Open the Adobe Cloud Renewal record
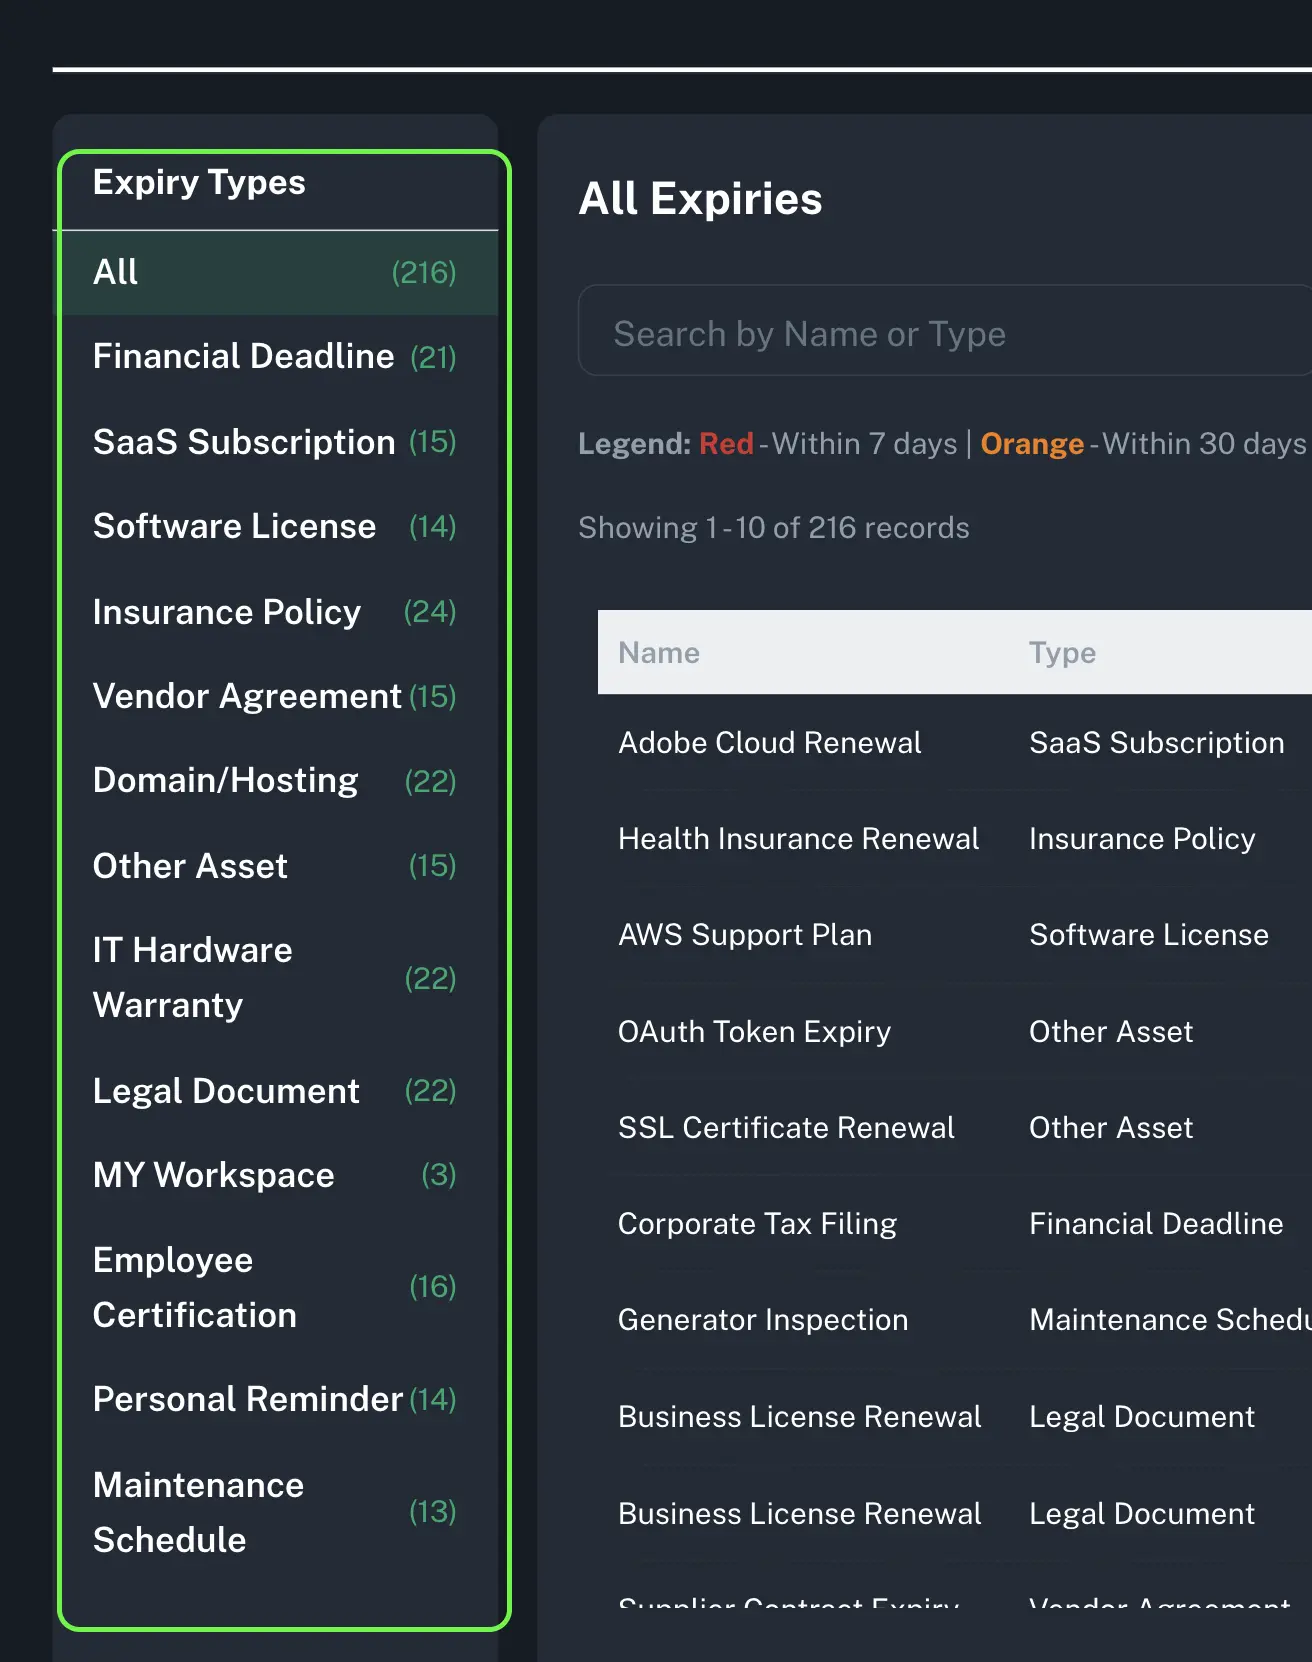Screen dimensions: 1312x1662 coord(770,743)
